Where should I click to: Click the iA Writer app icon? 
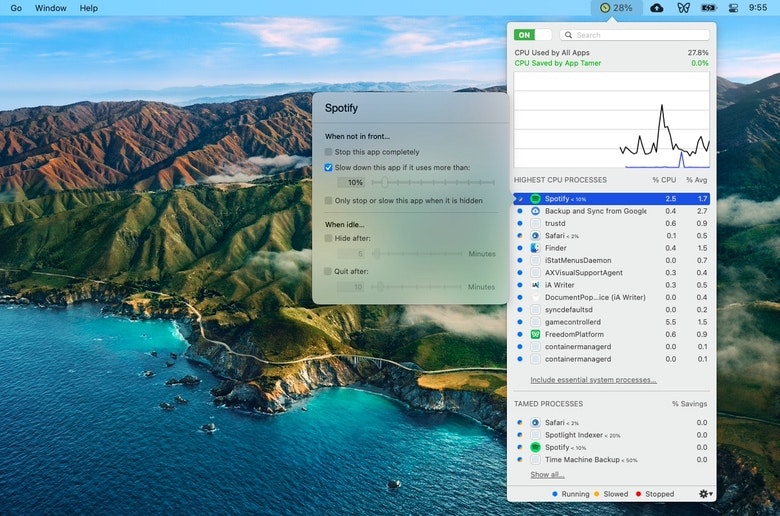coord(535,285)
